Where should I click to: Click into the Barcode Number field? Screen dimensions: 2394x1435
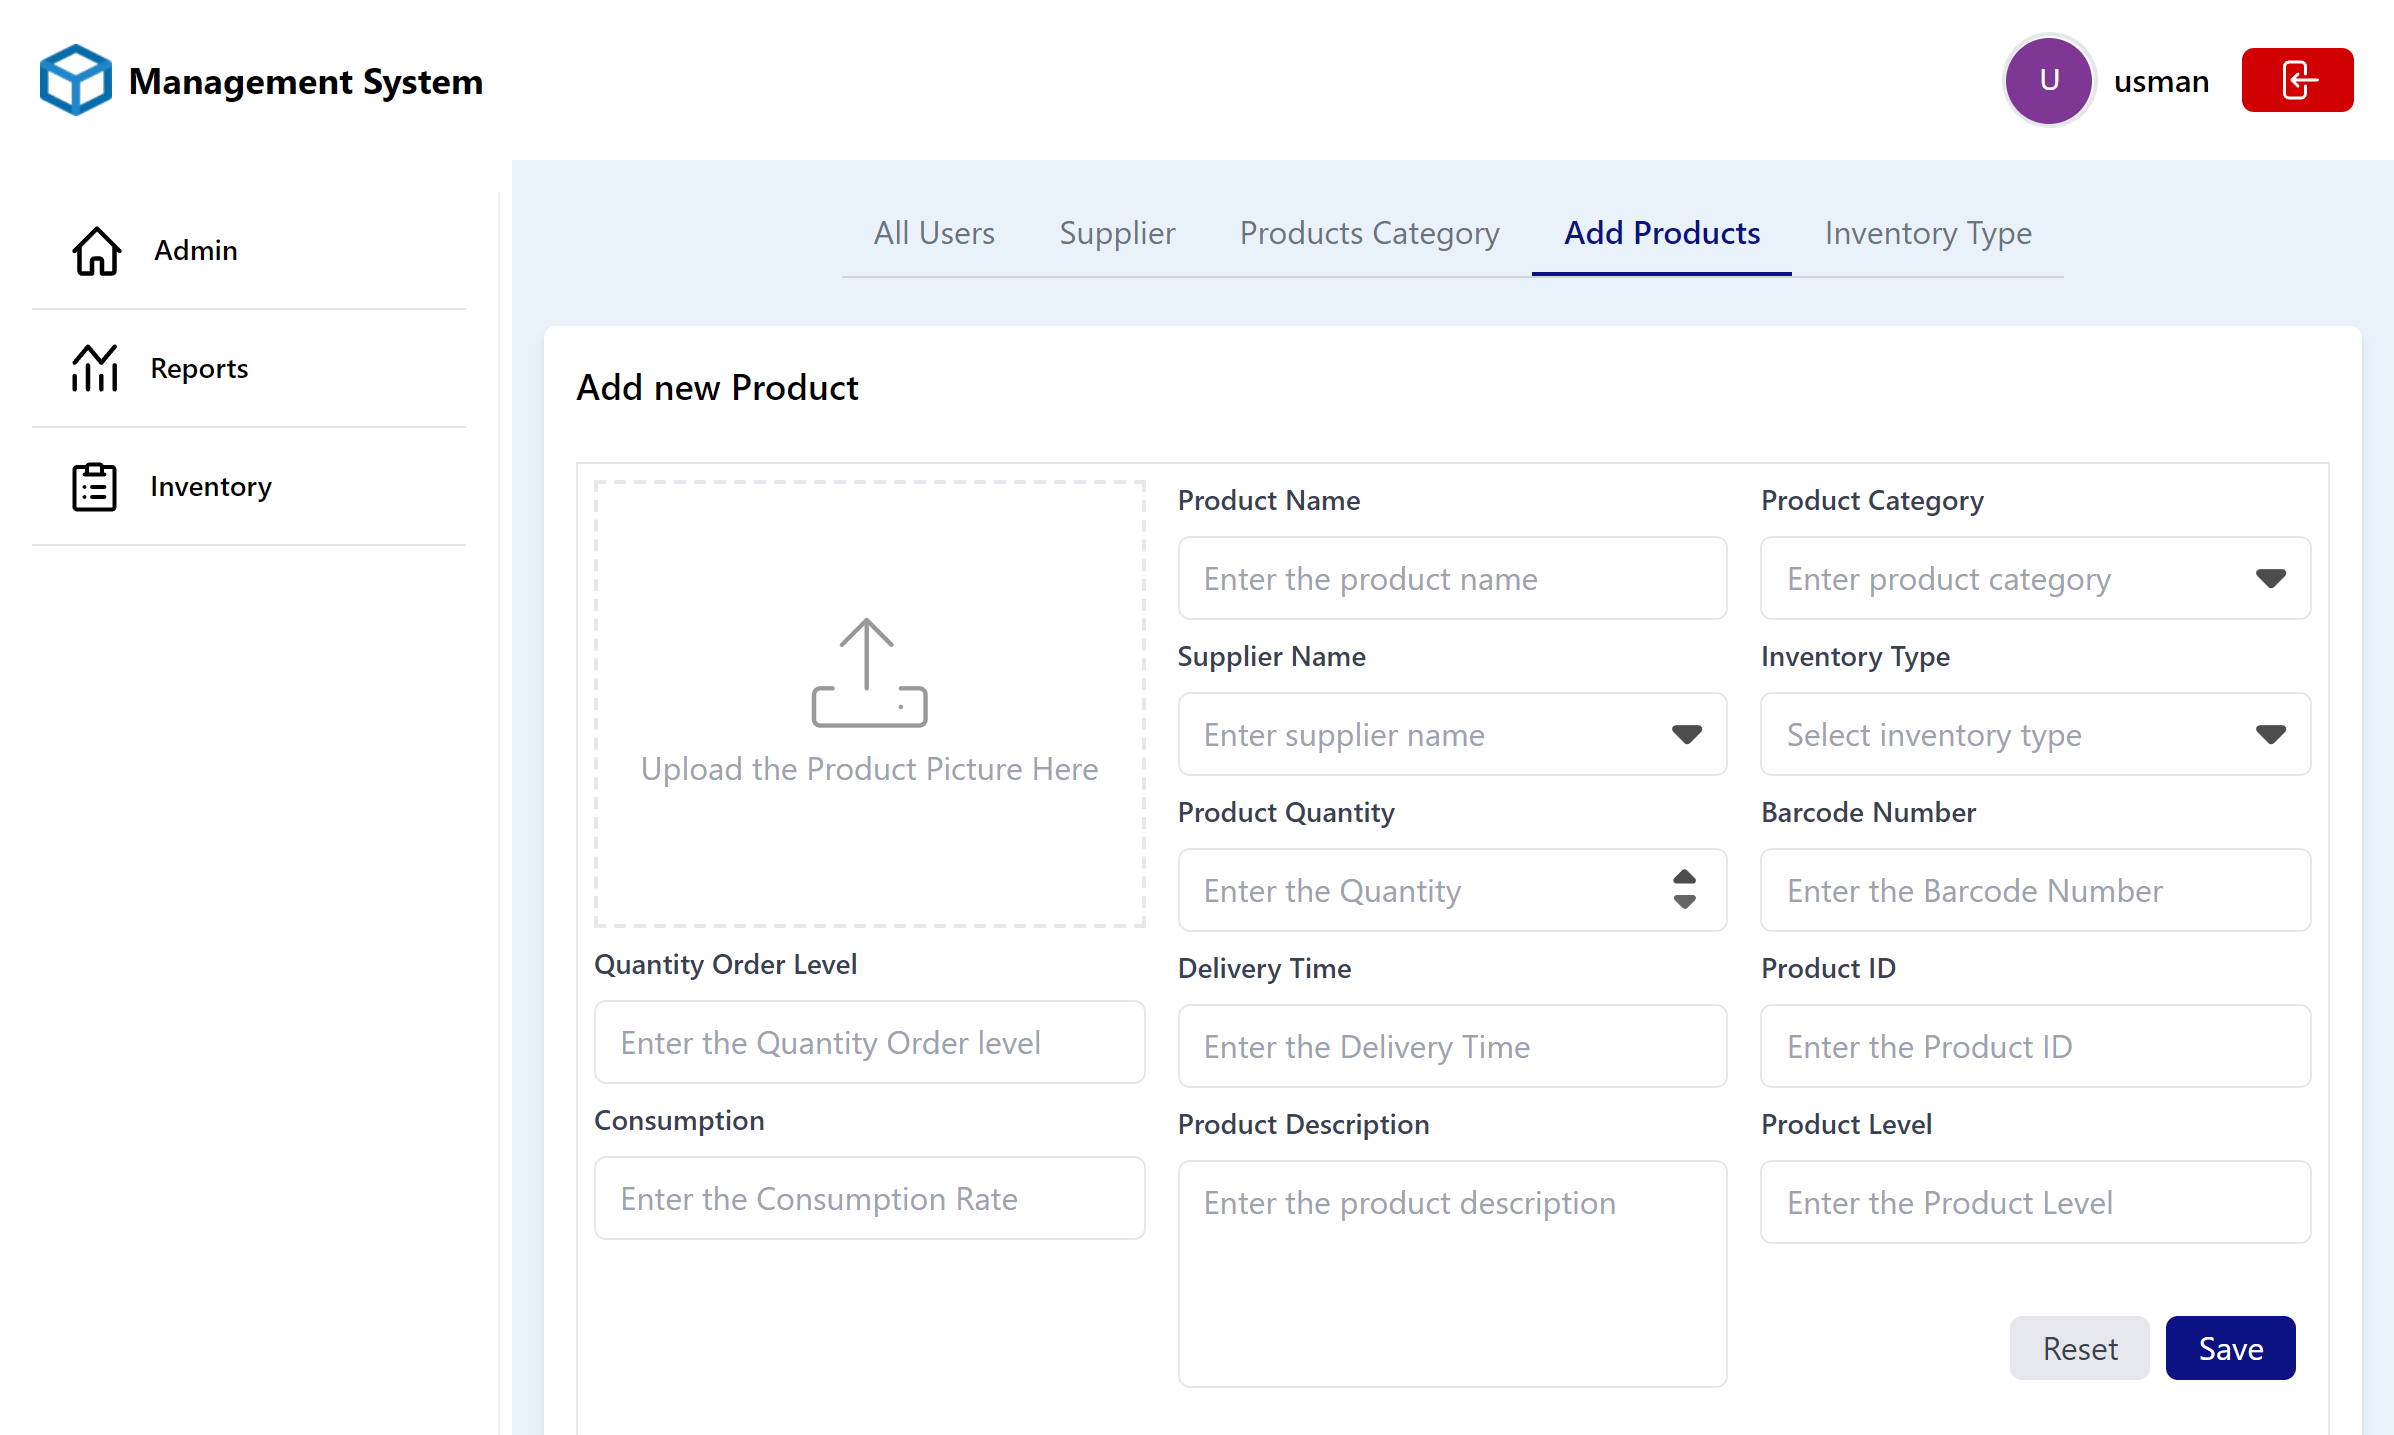(x=2034, y=890)
